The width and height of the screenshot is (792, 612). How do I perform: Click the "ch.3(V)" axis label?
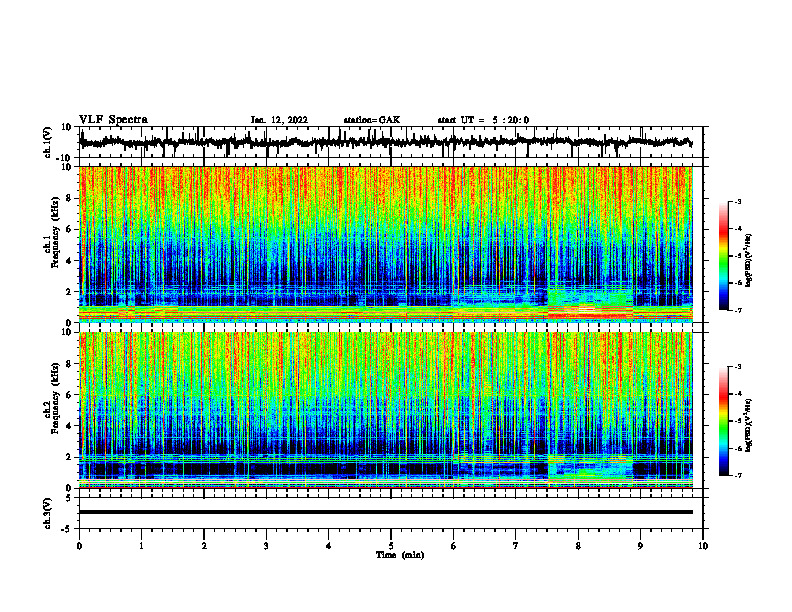point(48,514)
